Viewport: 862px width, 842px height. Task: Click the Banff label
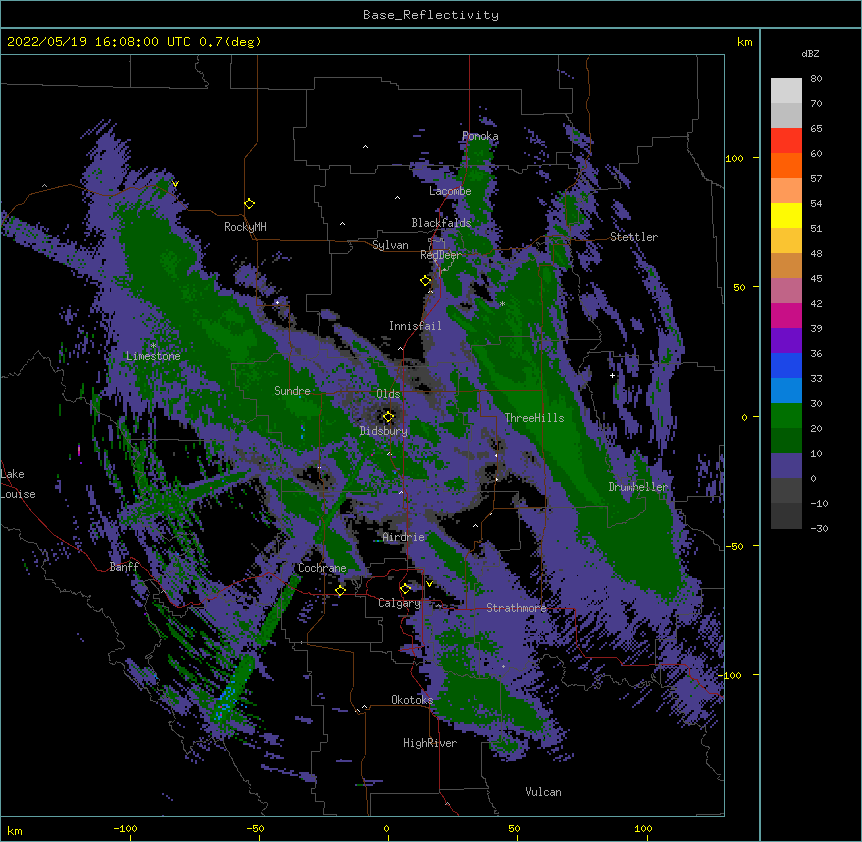coord(124,567)
